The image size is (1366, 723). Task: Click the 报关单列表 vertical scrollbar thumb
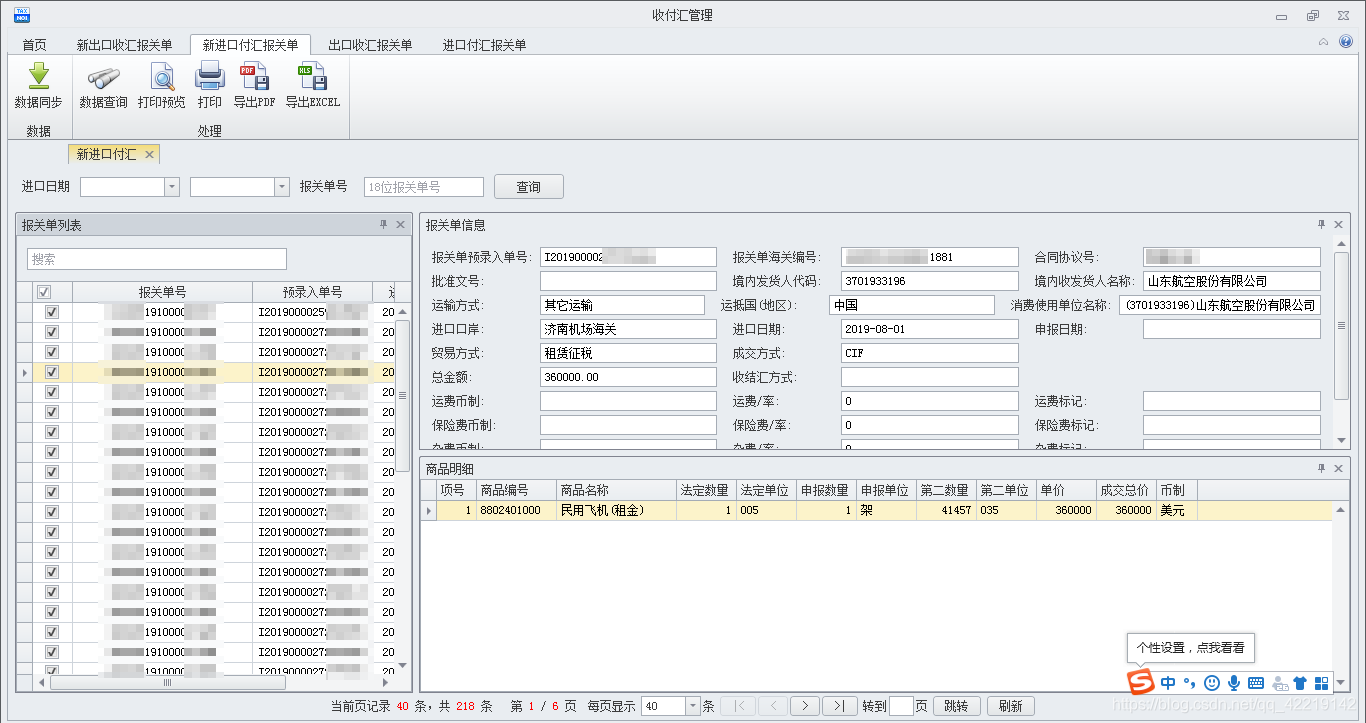tap(403, 394)
